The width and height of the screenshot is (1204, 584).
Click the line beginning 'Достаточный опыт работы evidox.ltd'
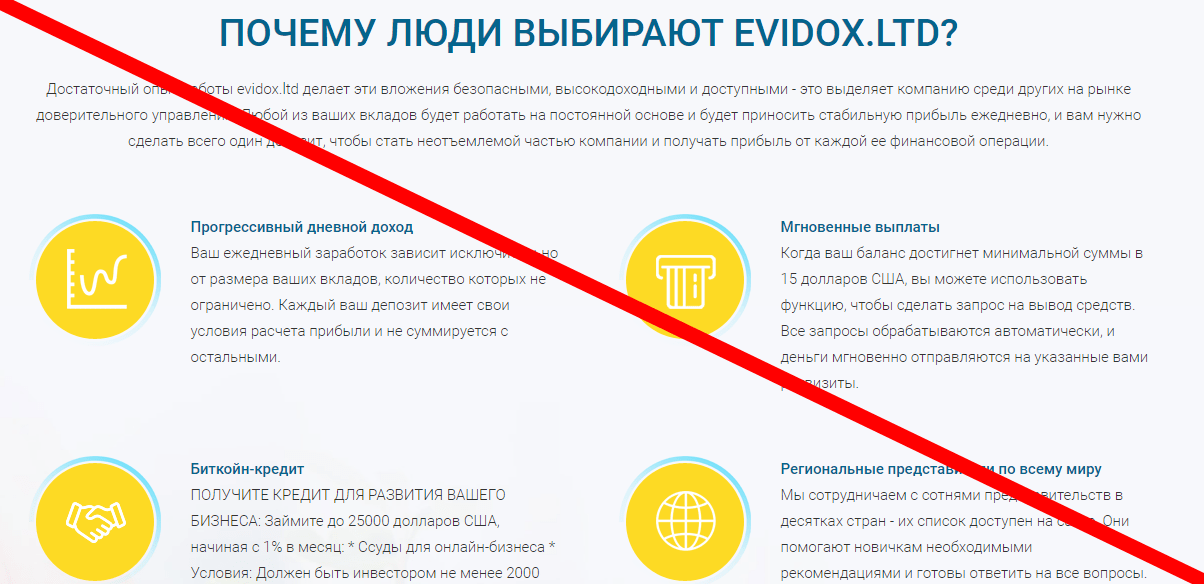click(588, 89)
